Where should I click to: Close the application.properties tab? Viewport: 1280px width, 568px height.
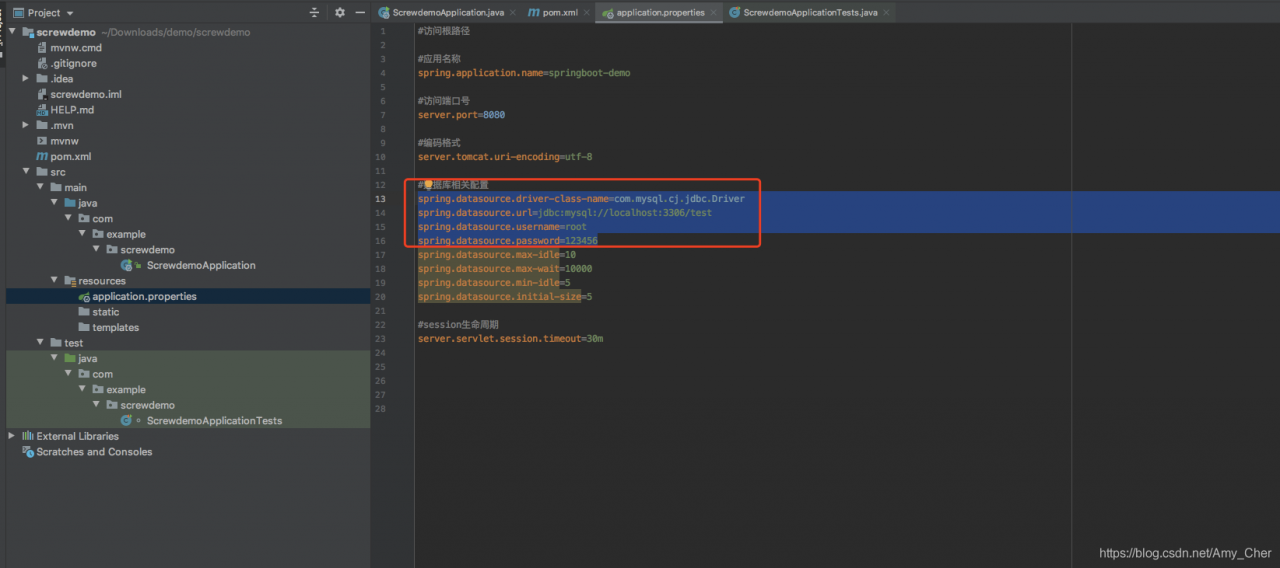[714, 13]
